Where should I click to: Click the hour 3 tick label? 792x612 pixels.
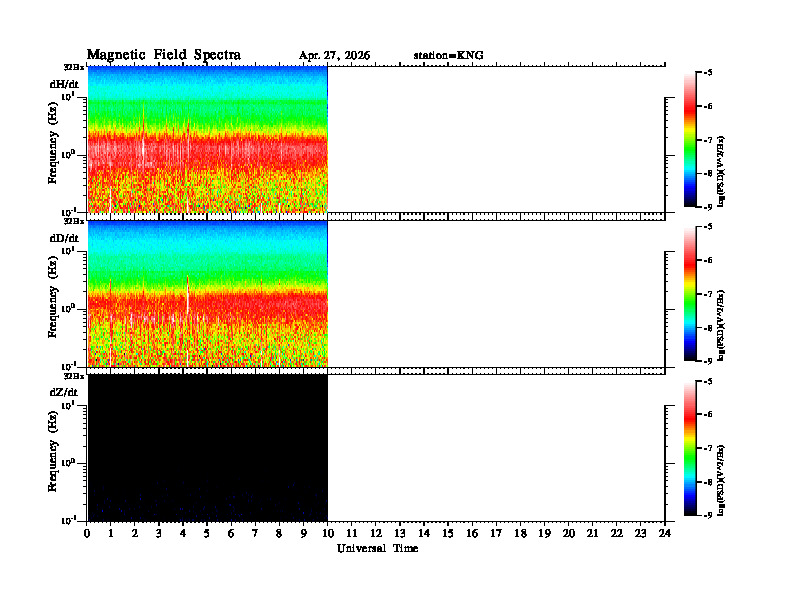click(x=159, y=534)
